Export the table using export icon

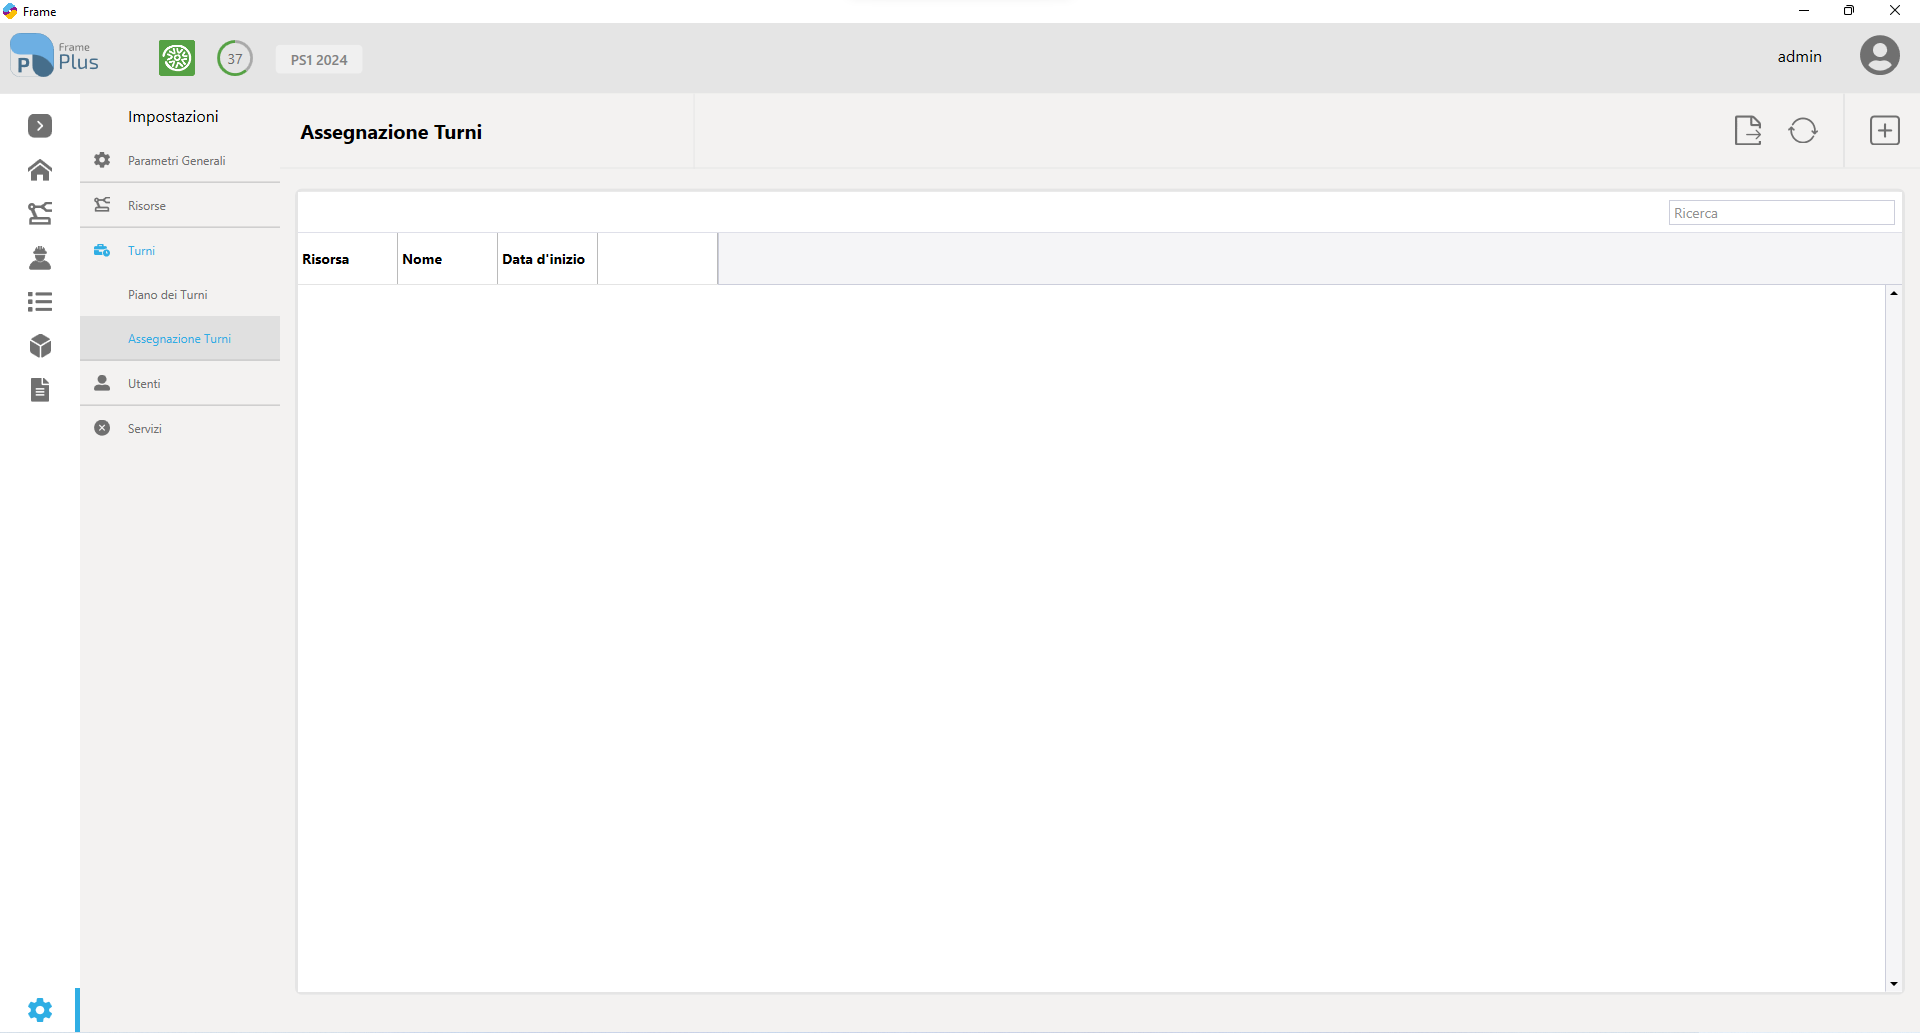[x=1748, y=130]
